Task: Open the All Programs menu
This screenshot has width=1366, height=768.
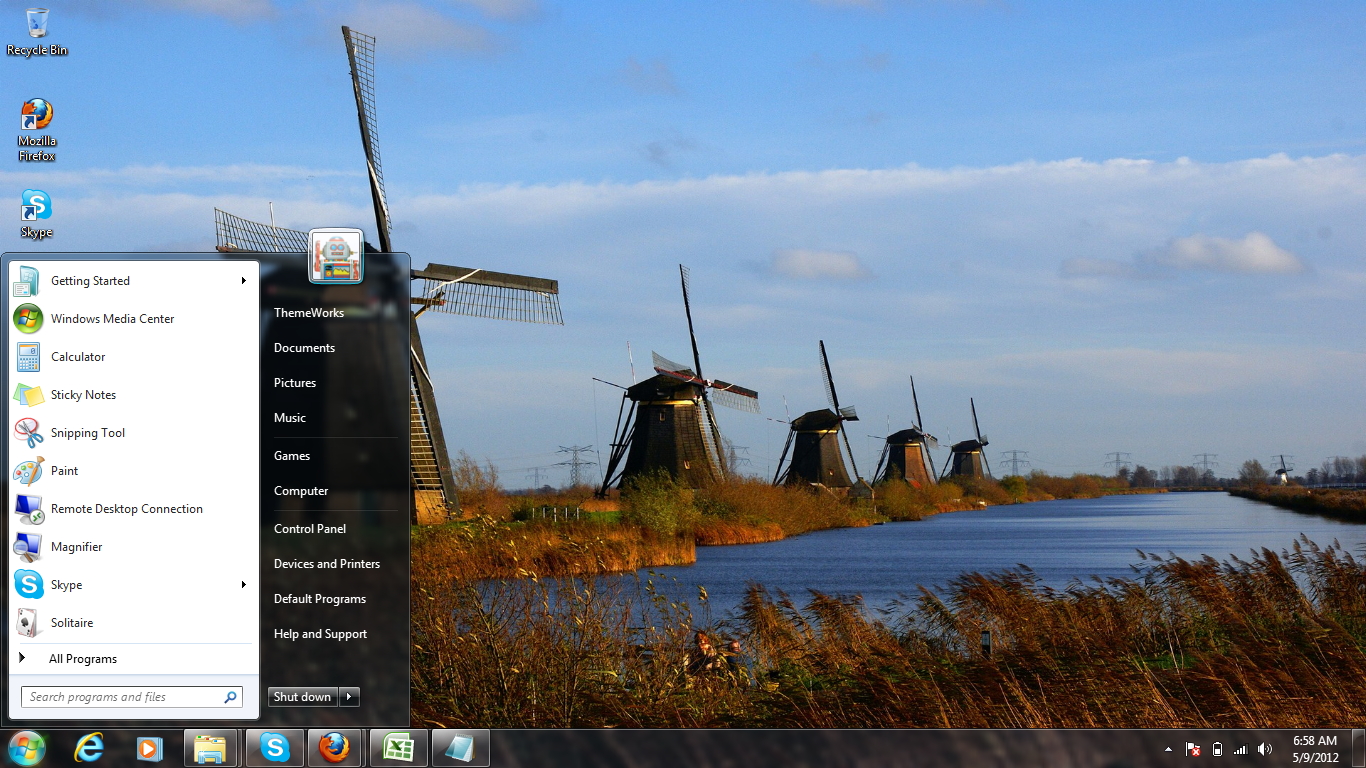Action: click(x=83, y=658)
